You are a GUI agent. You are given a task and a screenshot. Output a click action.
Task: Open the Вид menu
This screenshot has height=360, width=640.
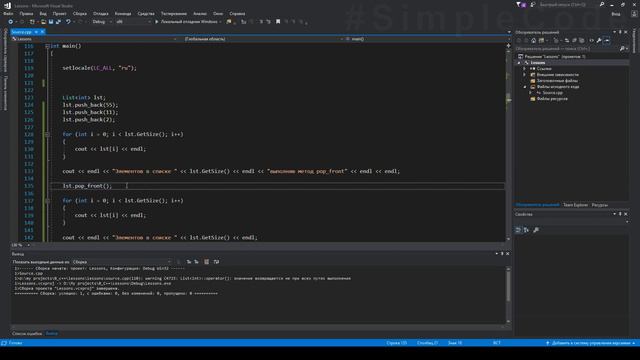[43, 13]
